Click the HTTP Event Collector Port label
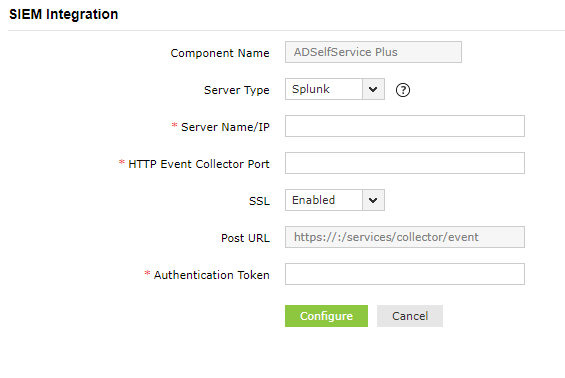 coord(199,164)
